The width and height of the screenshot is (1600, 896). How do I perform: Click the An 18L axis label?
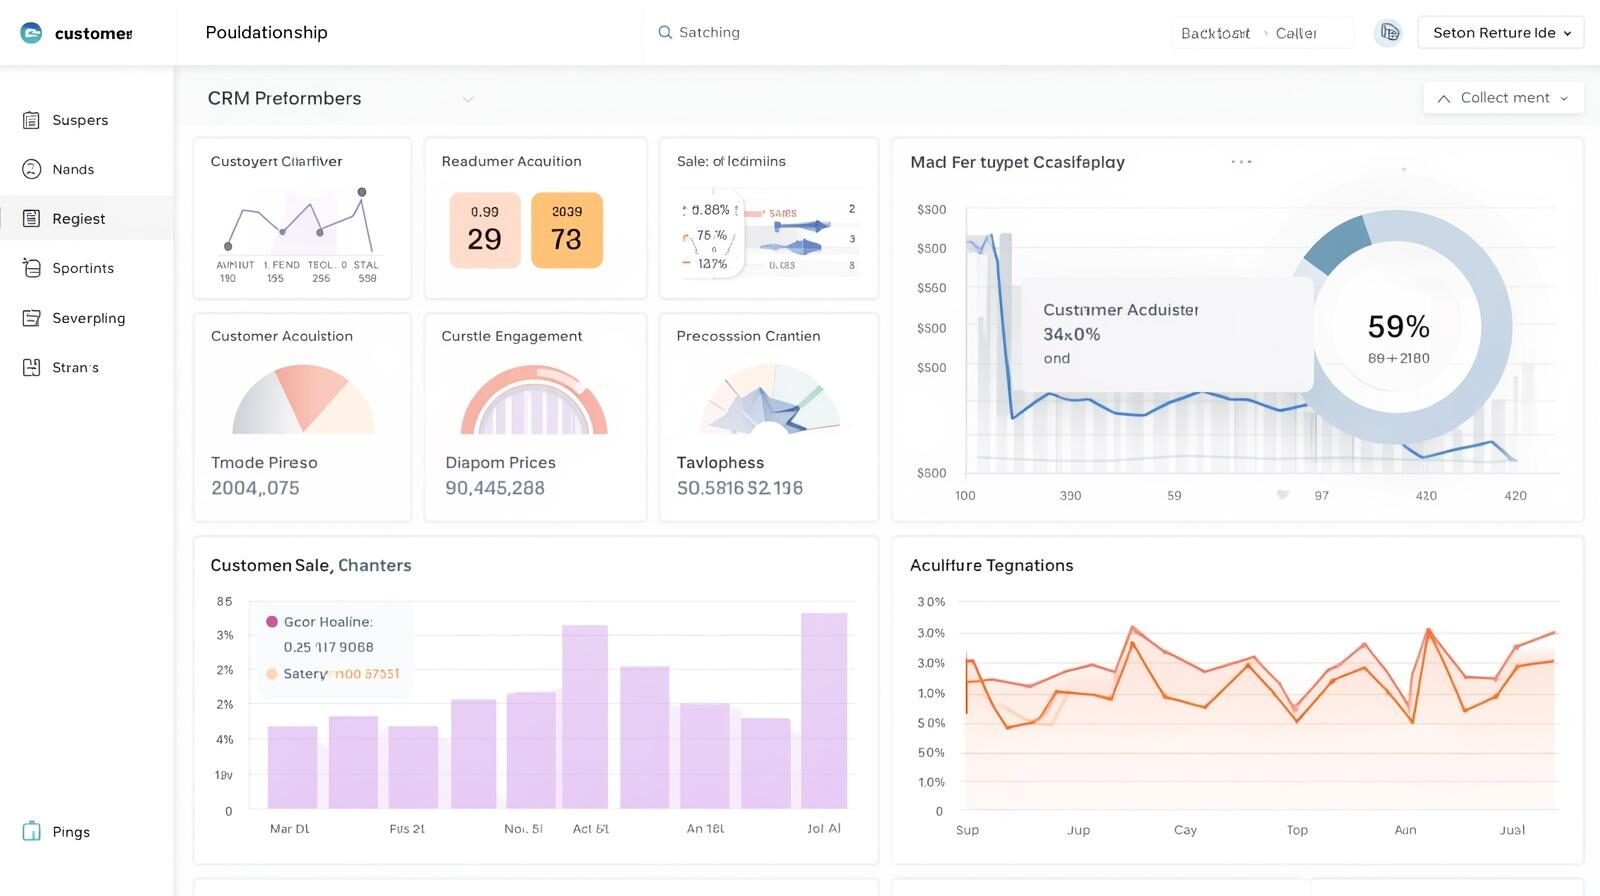[705, 829]
